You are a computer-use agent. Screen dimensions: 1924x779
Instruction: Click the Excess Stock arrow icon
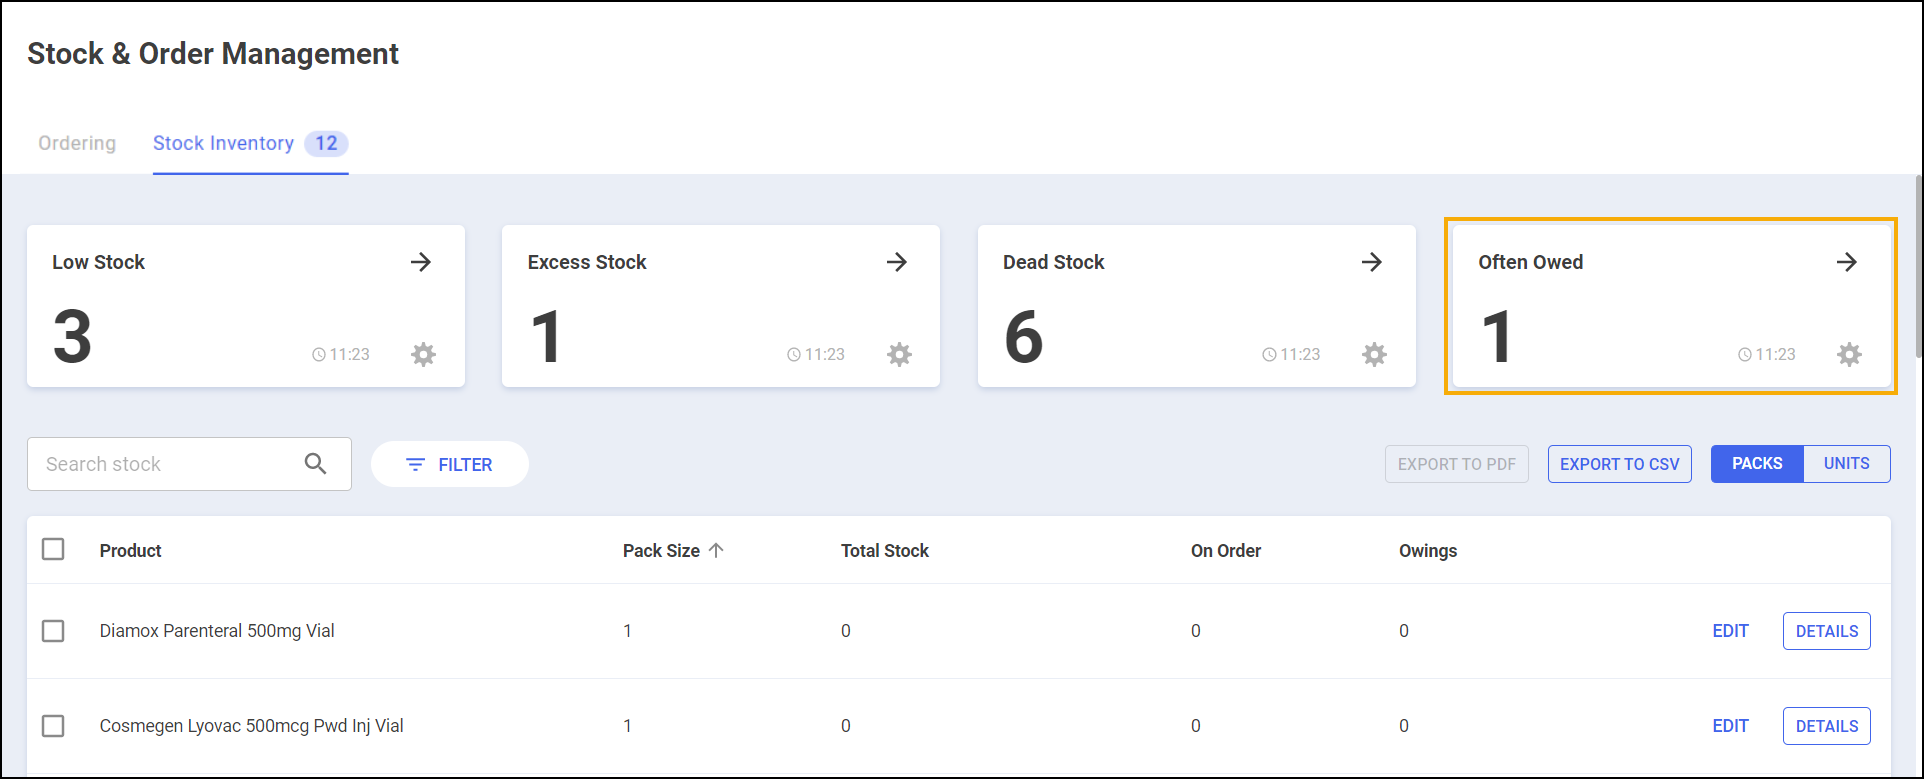(897, 262)
